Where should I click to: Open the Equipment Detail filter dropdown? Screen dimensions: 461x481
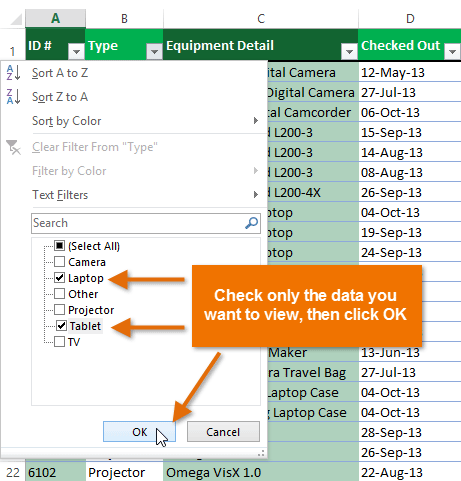pyautogui.click(x=349, y=52)
